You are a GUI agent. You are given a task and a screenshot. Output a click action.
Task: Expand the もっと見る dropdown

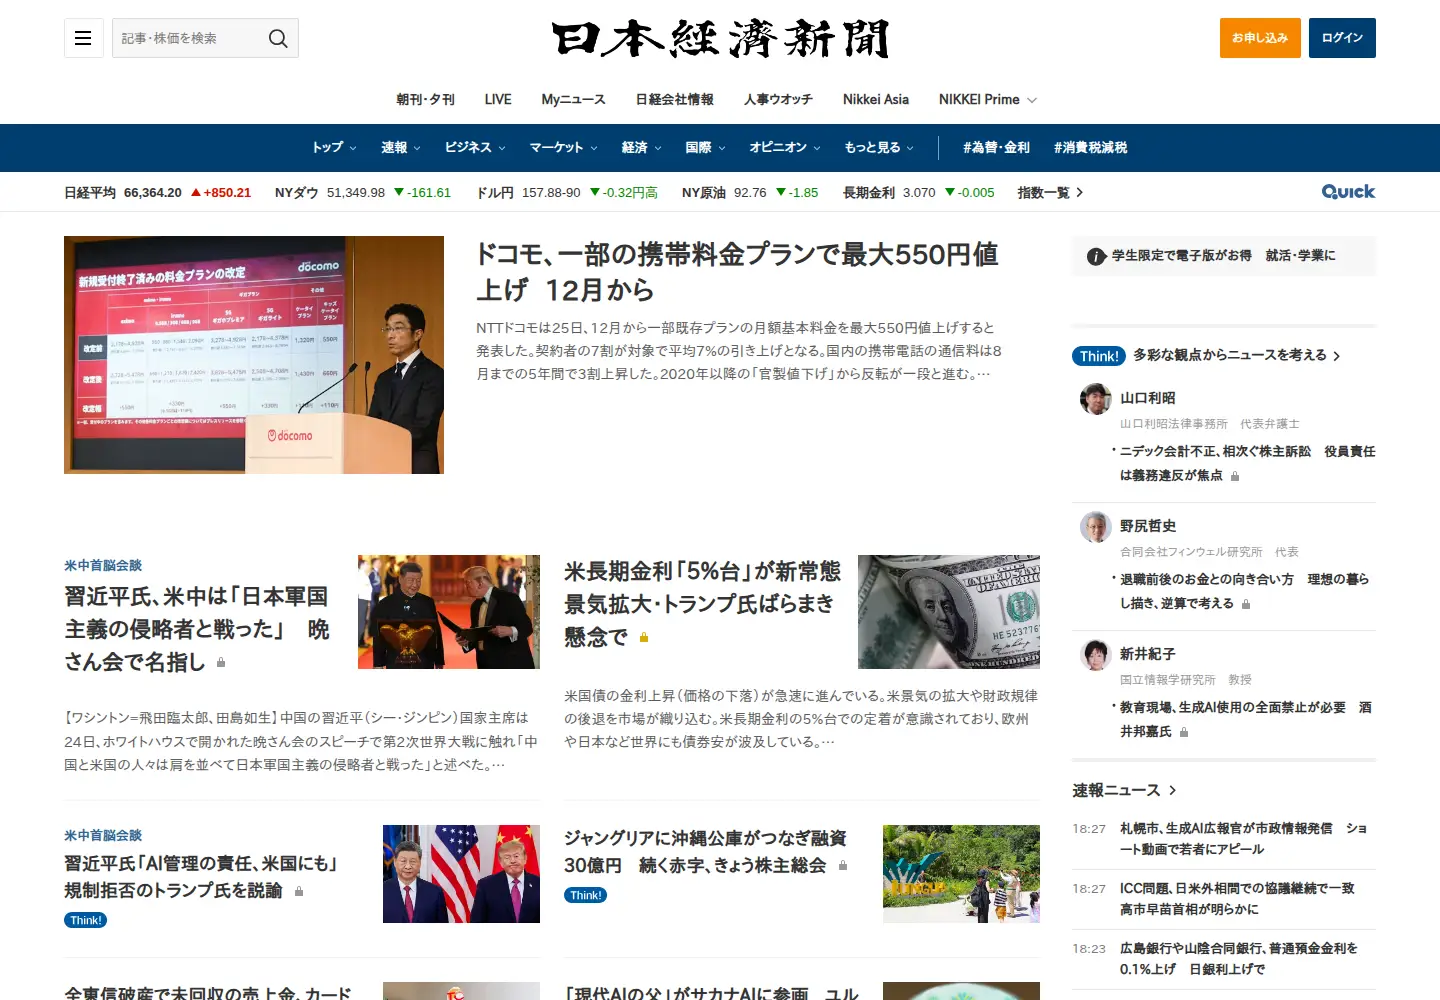(879, 147)
